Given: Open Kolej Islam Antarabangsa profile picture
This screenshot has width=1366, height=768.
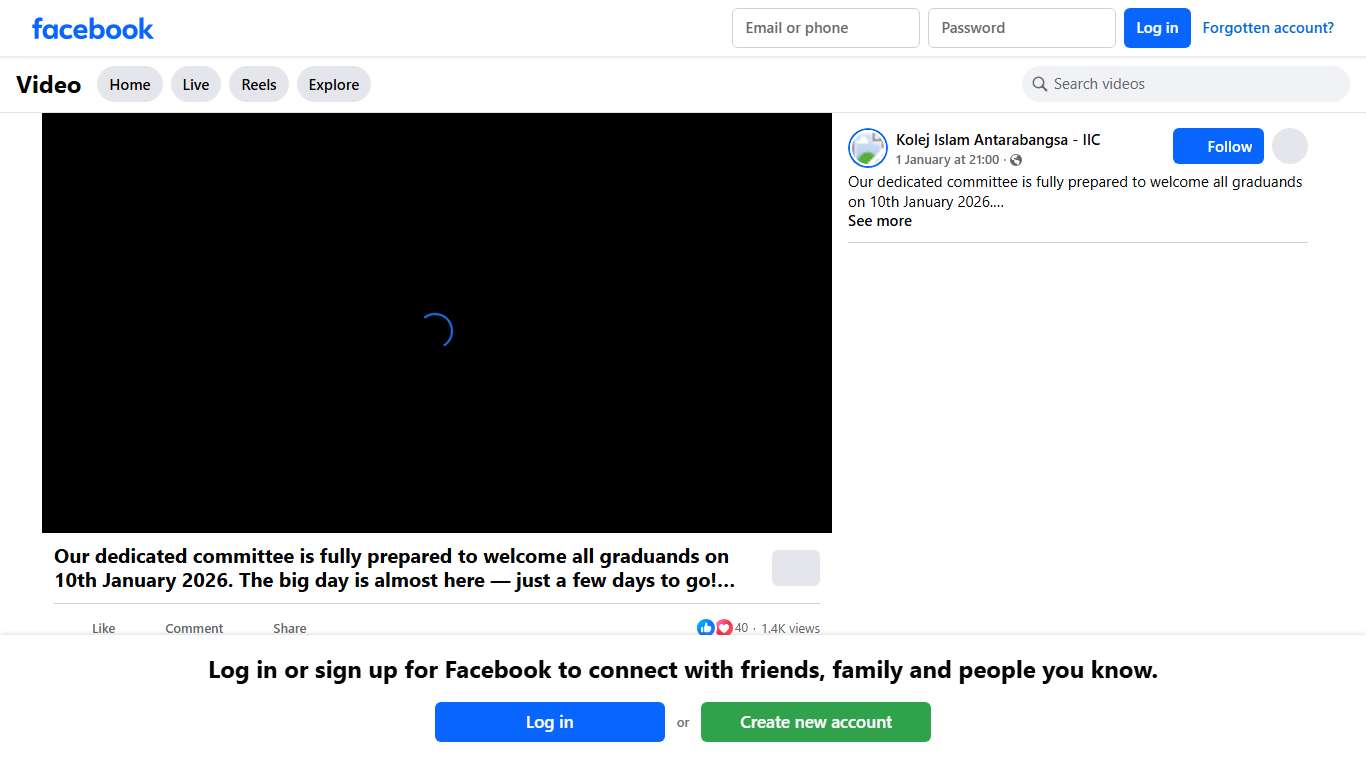Looking at the screenshot, I should 867,148.
